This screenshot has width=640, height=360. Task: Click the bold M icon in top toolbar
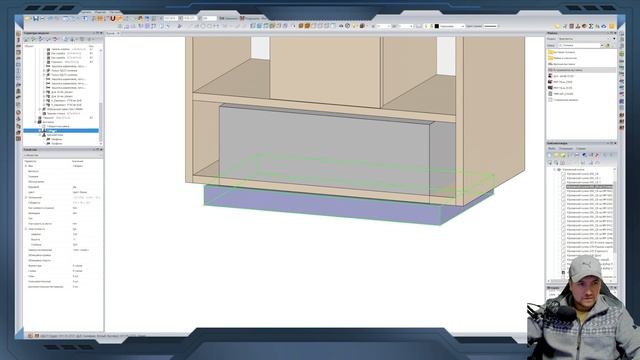(242, 18)
